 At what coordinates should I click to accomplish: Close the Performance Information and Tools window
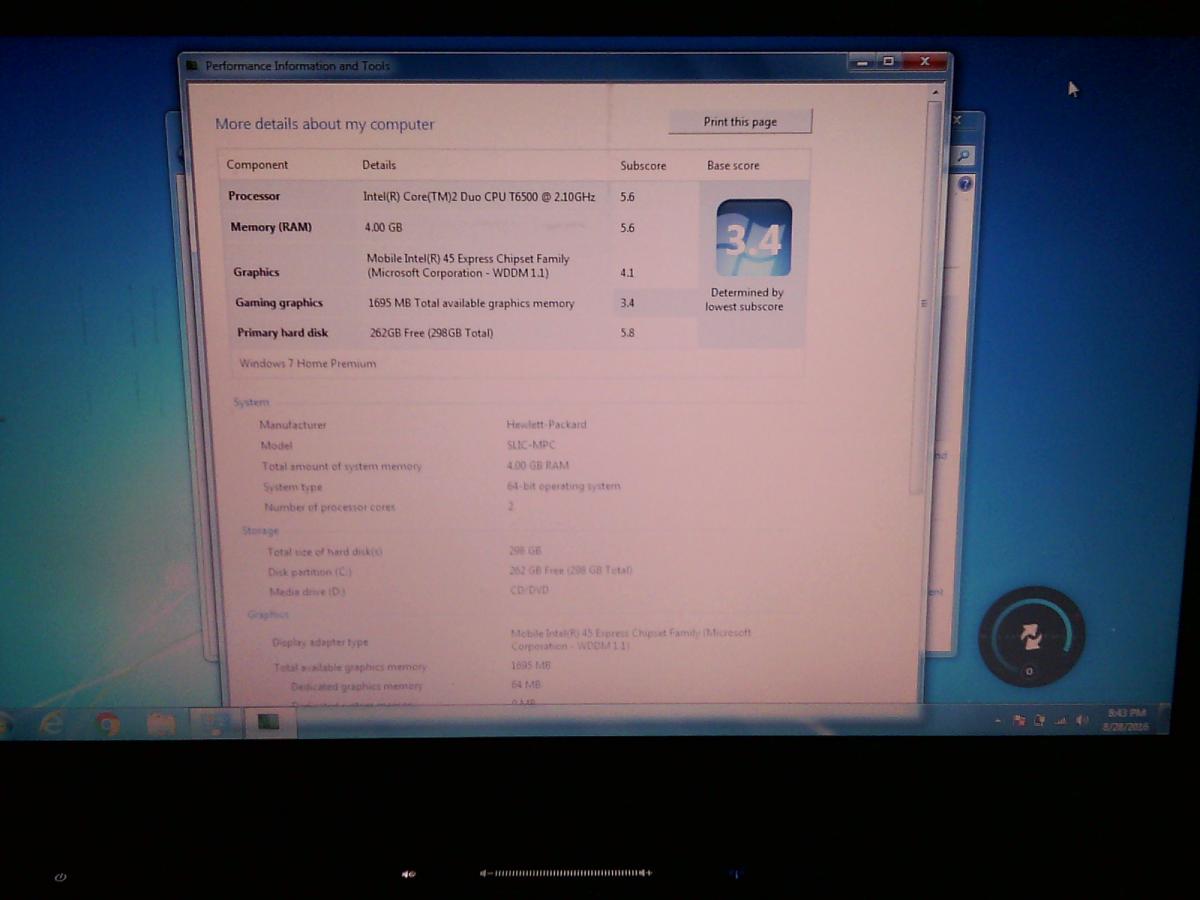tap(925, 62)
